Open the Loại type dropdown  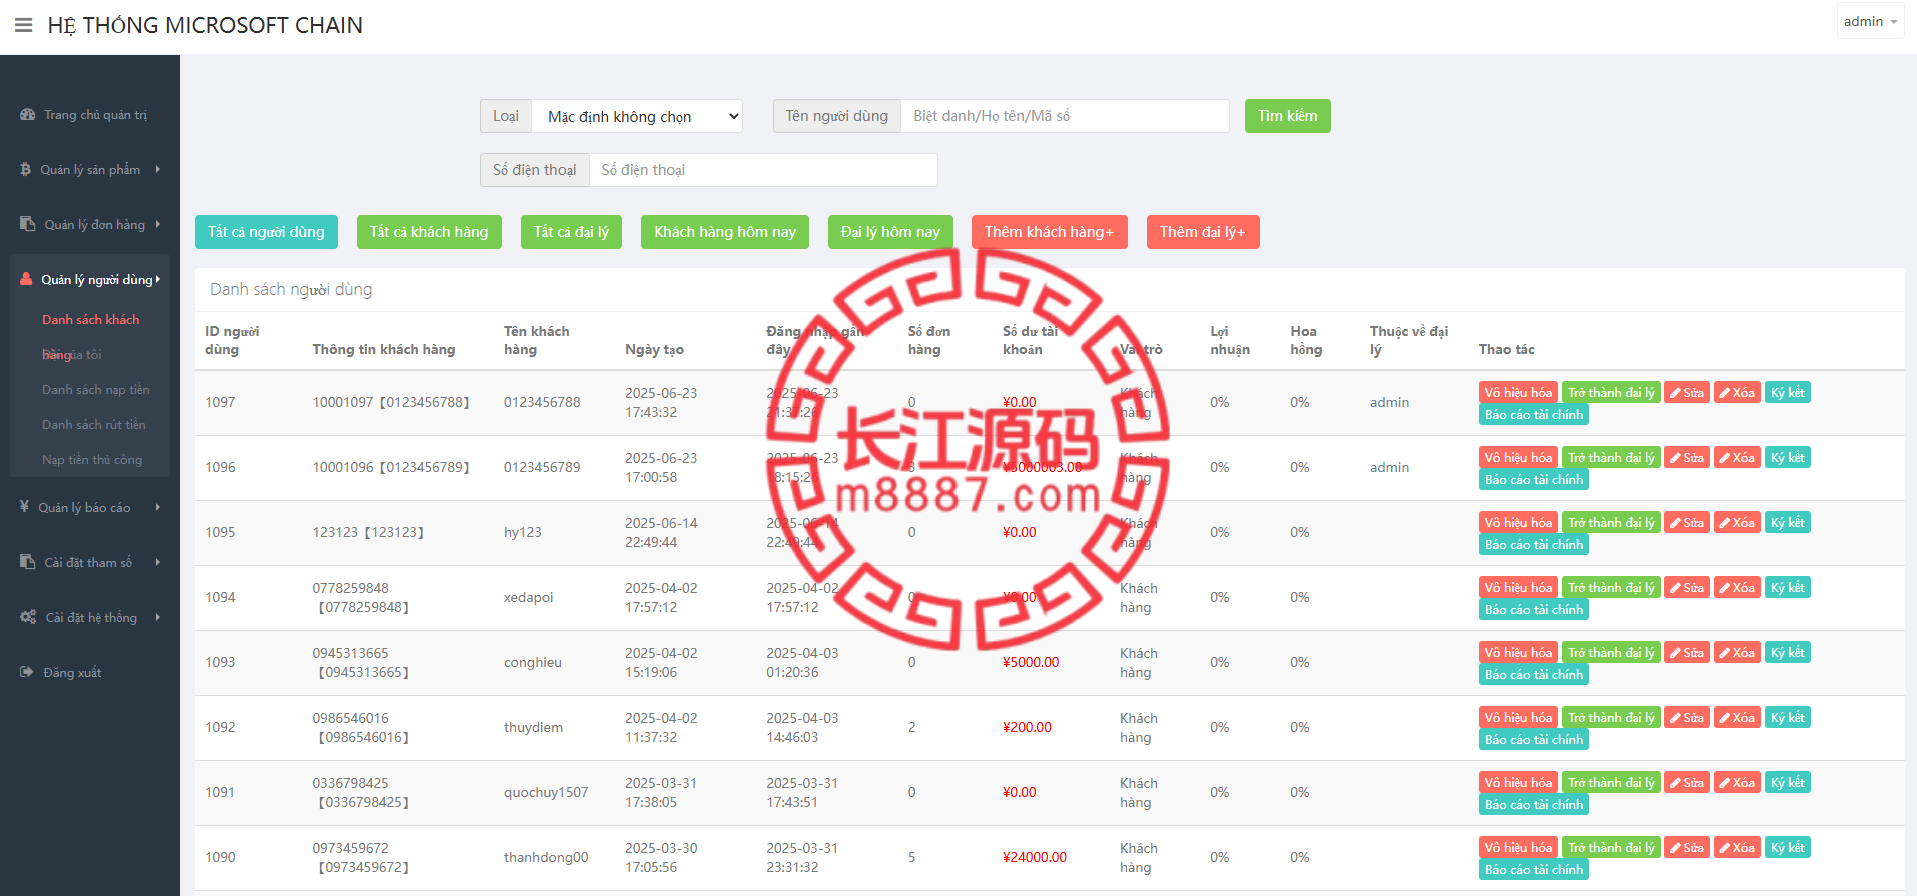pyautogui.click(x=637, y=116)
